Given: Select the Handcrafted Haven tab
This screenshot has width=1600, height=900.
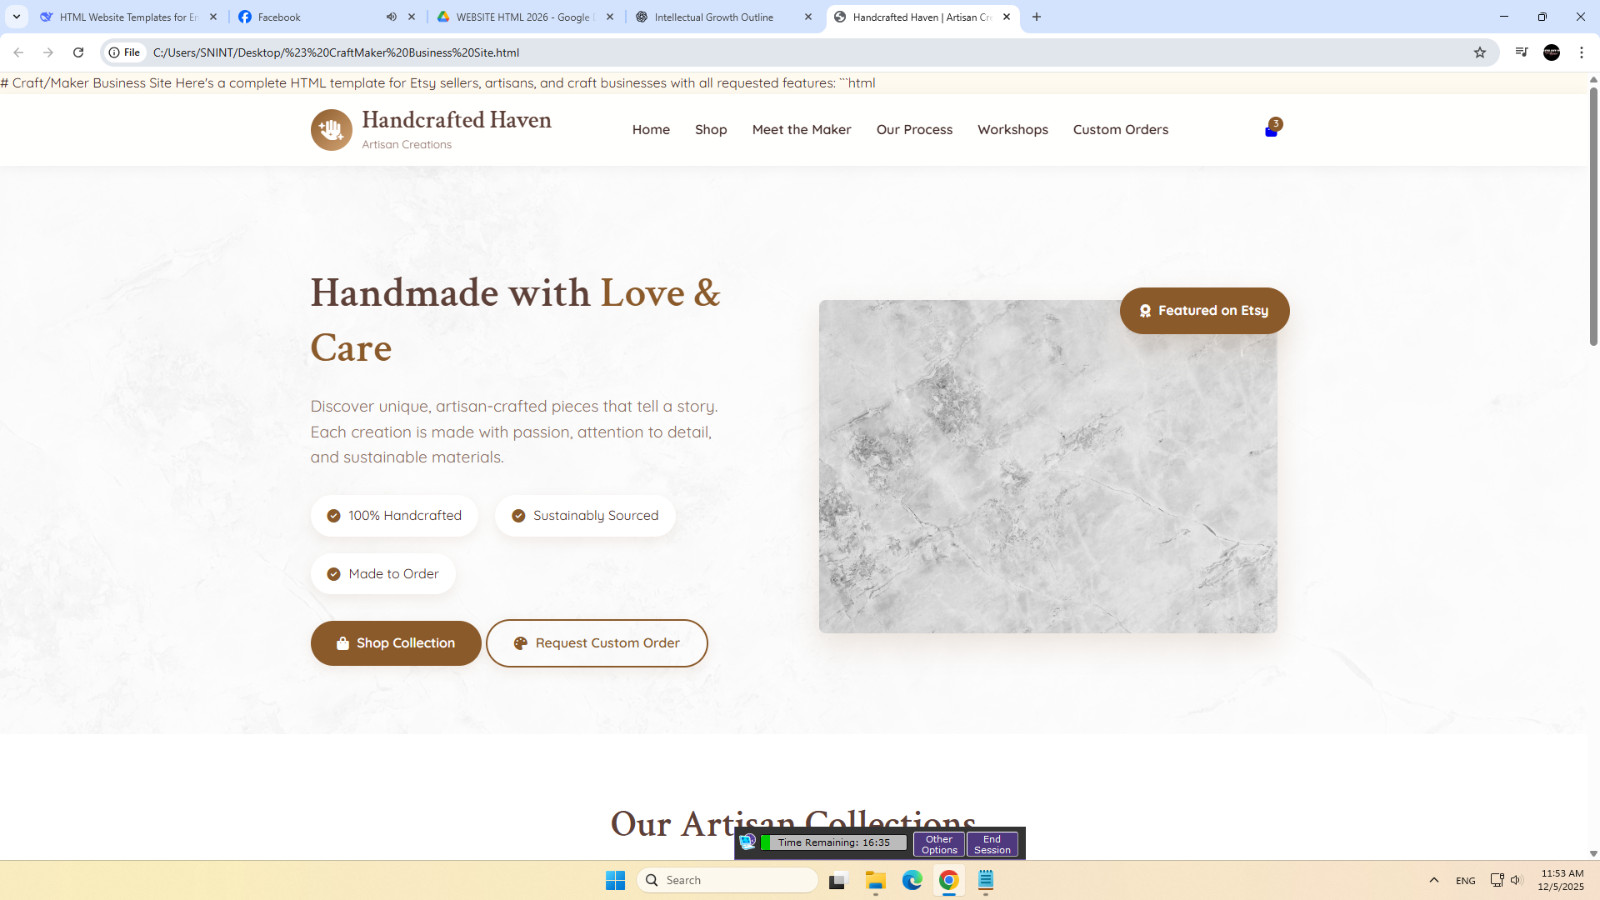Looking at the screenshot, I should point(921,17).
